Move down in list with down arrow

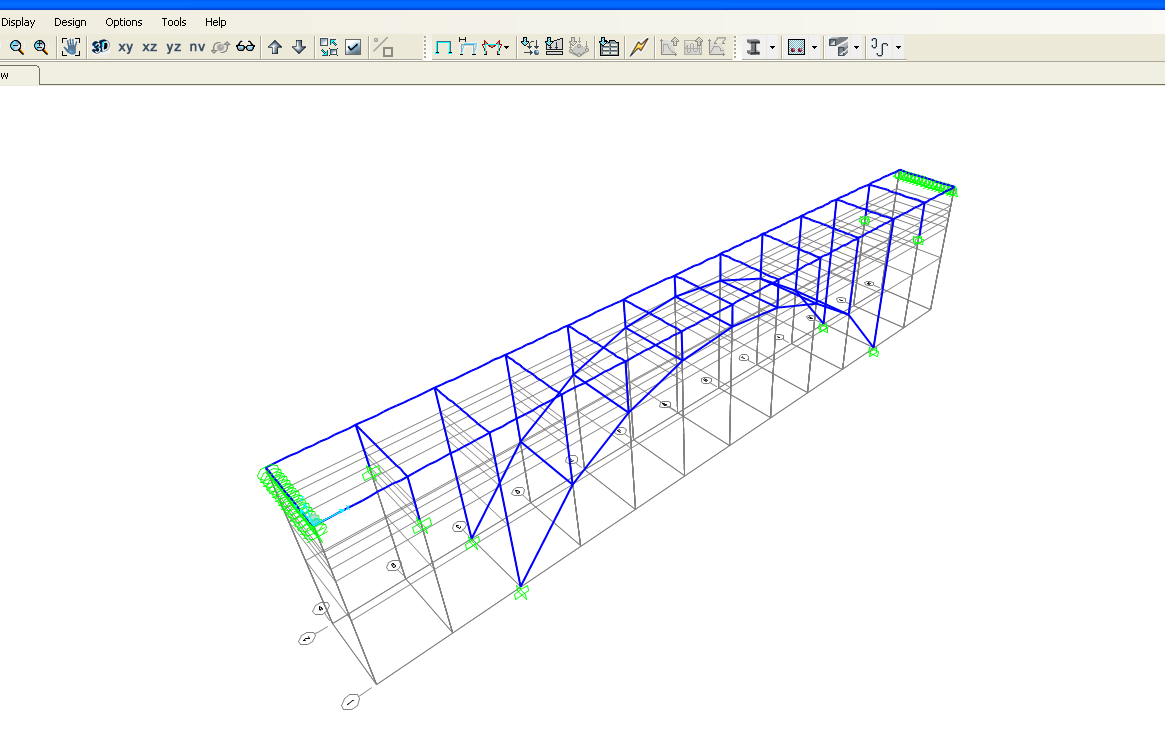click(298, 47)
